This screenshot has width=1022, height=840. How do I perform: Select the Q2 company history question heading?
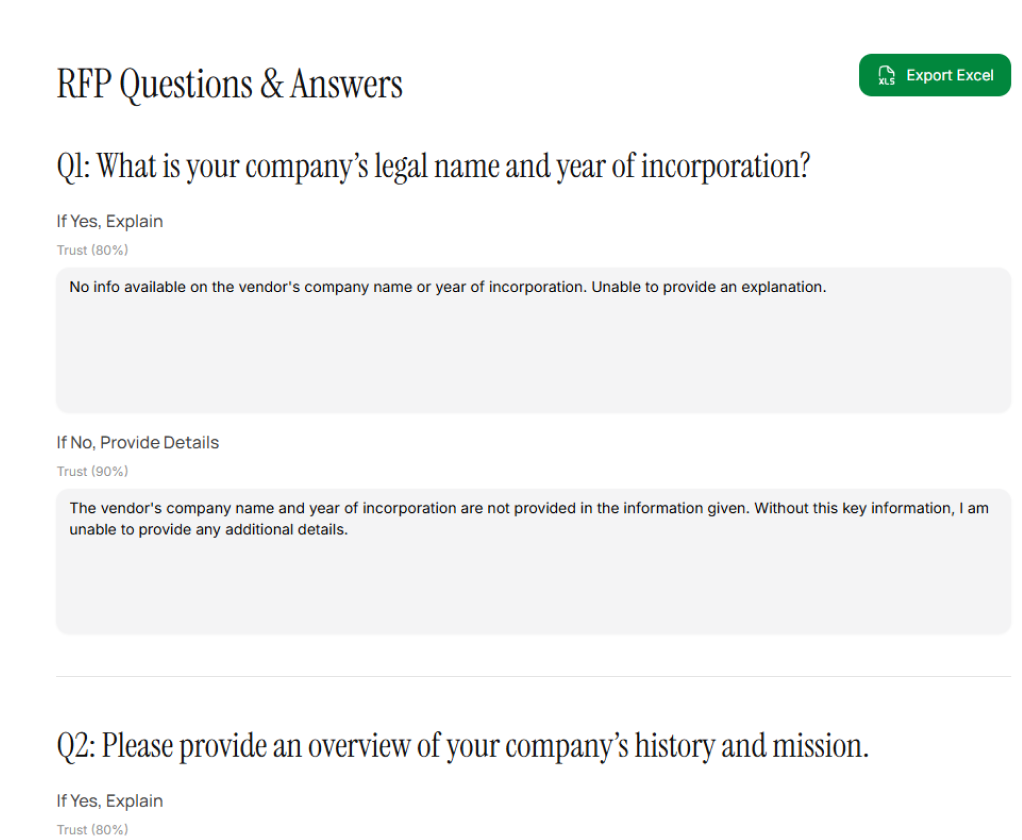pyautogui.click(x=462, y=745)
